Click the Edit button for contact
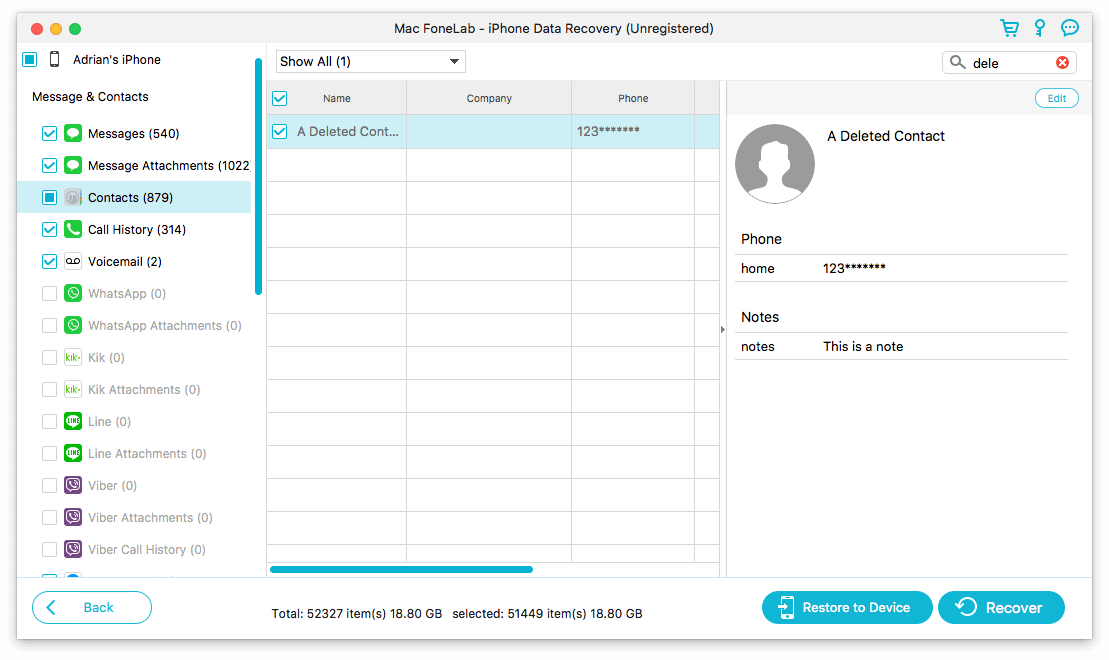 (1057, 98)
